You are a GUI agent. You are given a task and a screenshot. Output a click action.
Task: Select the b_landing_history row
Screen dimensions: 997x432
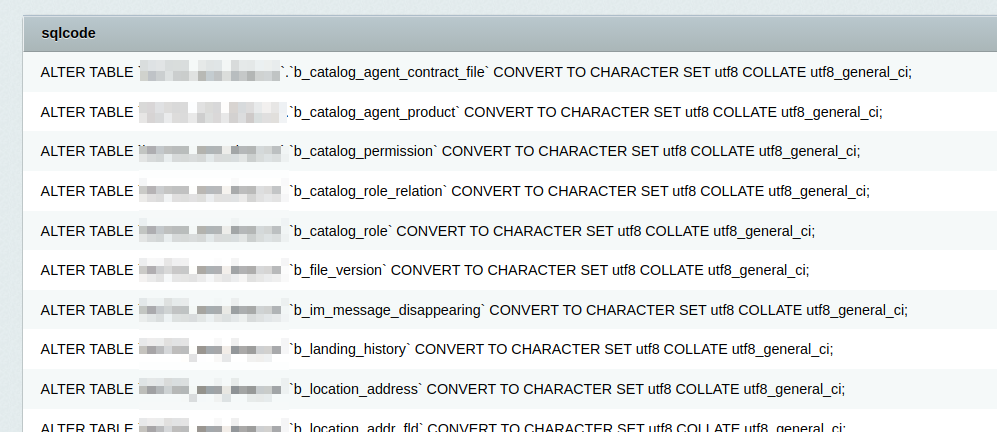coord(510,349)
